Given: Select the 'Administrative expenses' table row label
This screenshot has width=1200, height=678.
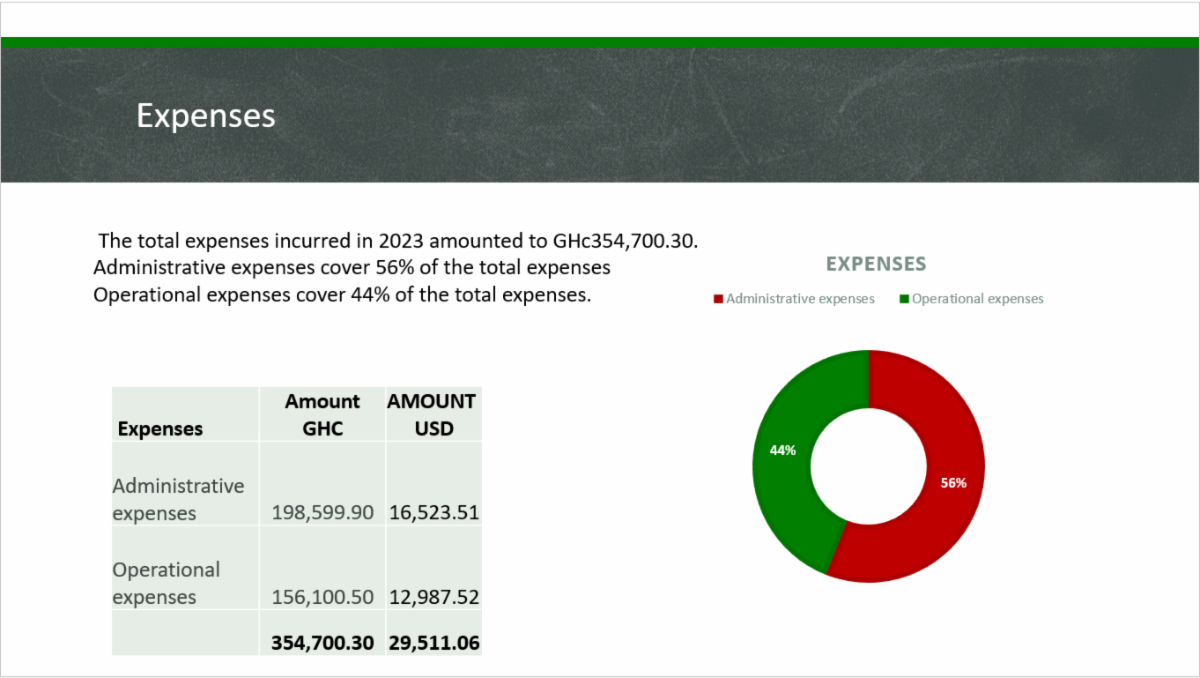Looking at the screenshot, I should (186, 484).
